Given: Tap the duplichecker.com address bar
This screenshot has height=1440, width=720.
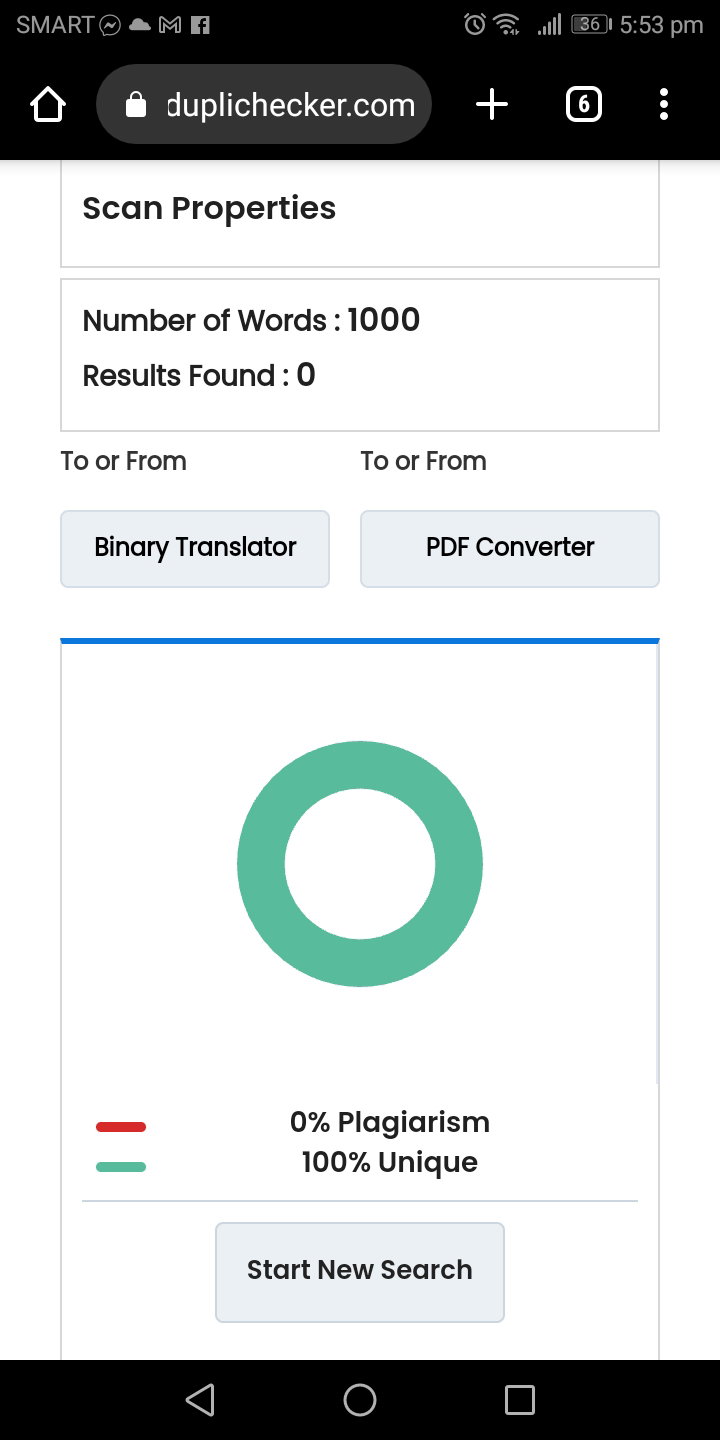Looking at the screenshot, I should coord(264,104).
